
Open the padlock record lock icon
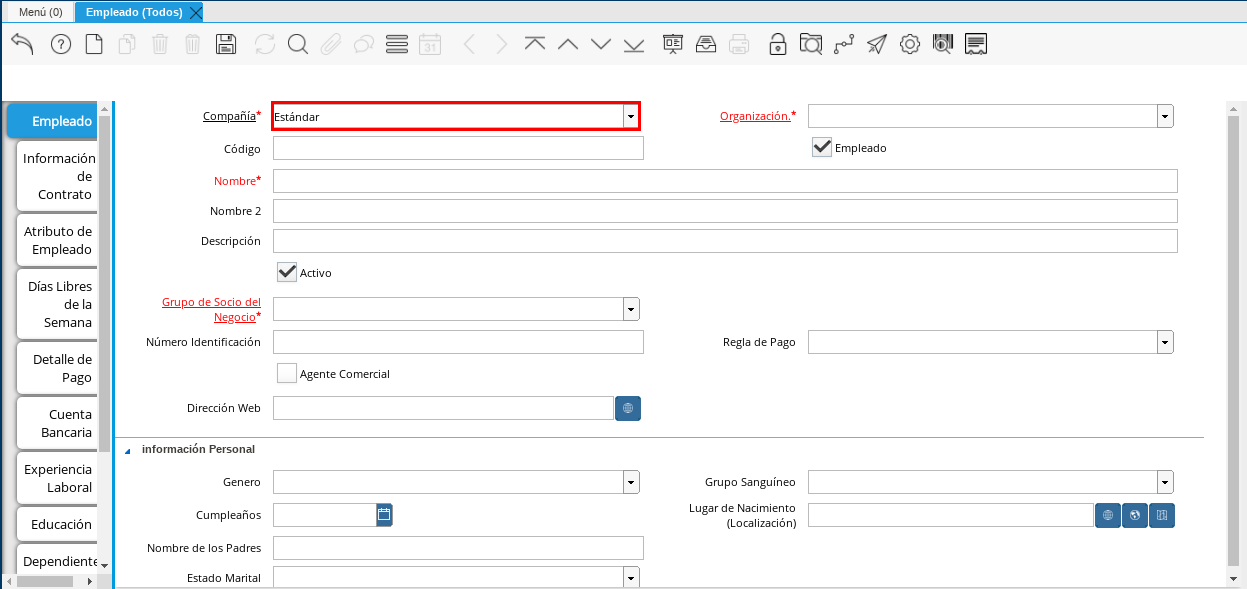[777, 44]
